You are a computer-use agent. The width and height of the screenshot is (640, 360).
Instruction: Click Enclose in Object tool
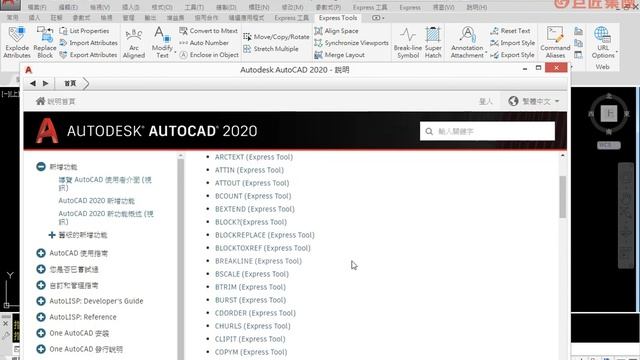(x=209, y=54)
